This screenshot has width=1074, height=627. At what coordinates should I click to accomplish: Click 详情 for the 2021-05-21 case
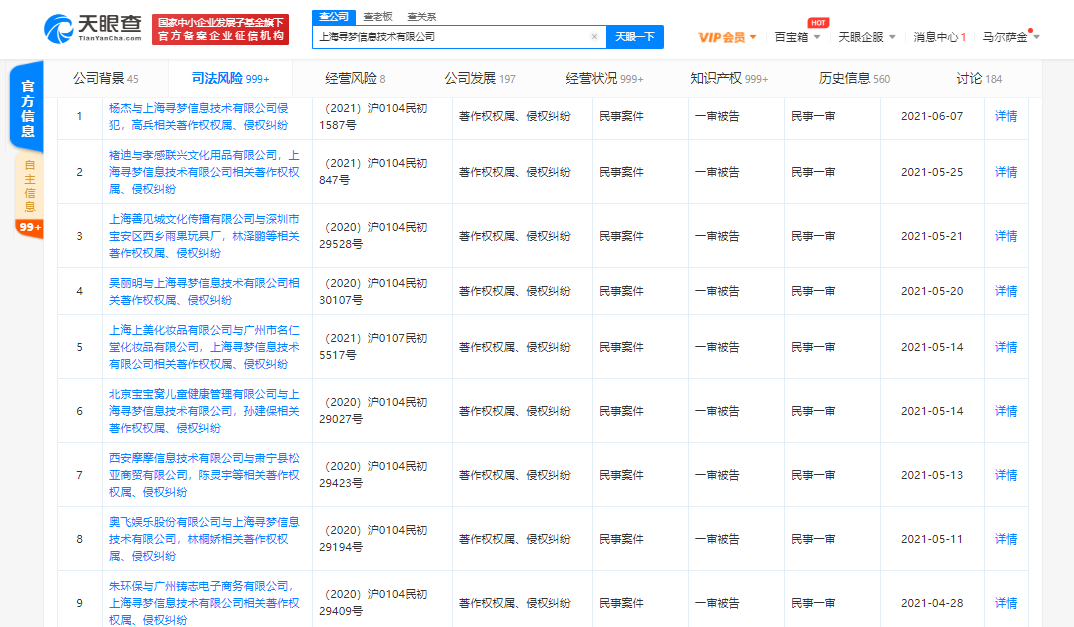[1006, 236]
